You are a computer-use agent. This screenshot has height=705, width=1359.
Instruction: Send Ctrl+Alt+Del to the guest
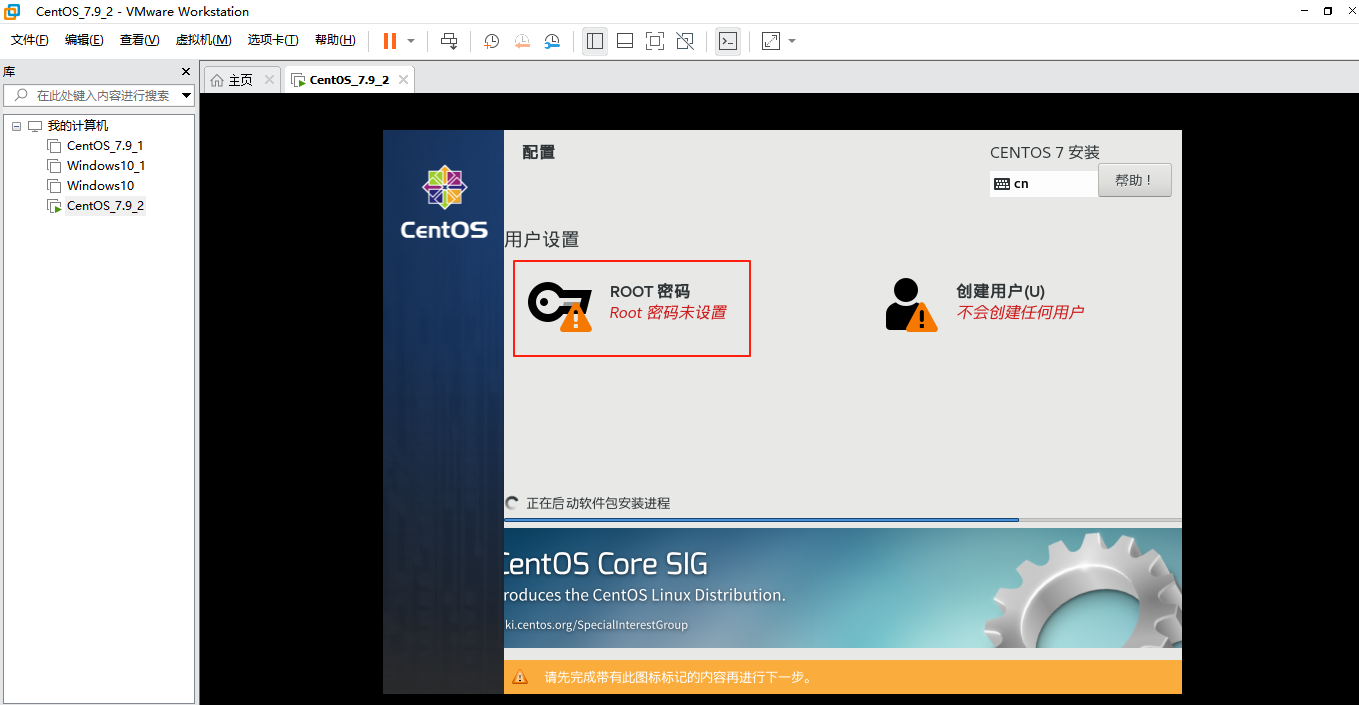click(x=449, y=41)
